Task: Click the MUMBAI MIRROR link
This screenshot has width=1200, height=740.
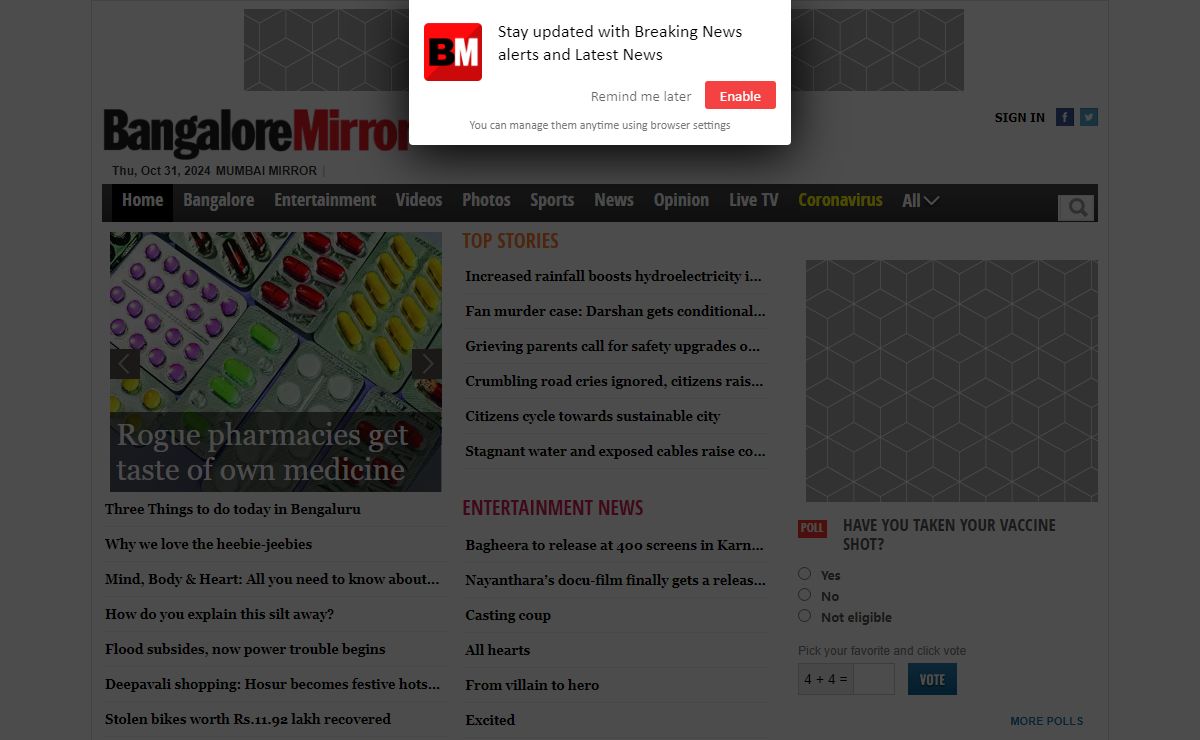Action: [x=266, y=171]
